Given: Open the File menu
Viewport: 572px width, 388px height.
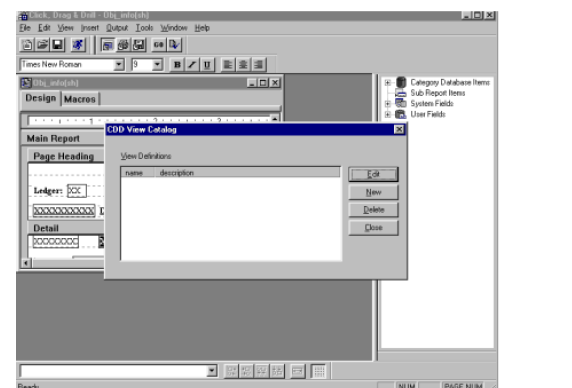Looking at the screenshot, I should click(25, 28).
